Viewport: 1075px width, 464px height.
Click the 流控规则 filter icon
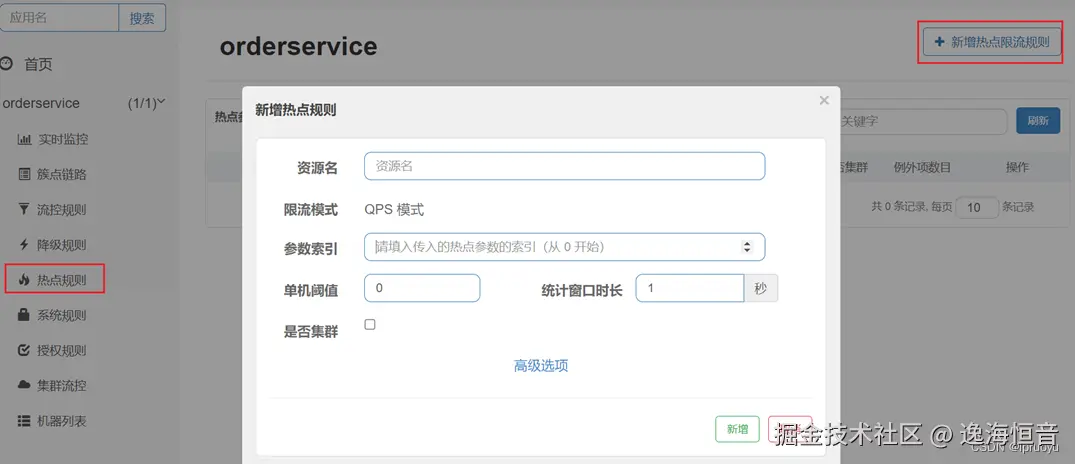[24, 209]
